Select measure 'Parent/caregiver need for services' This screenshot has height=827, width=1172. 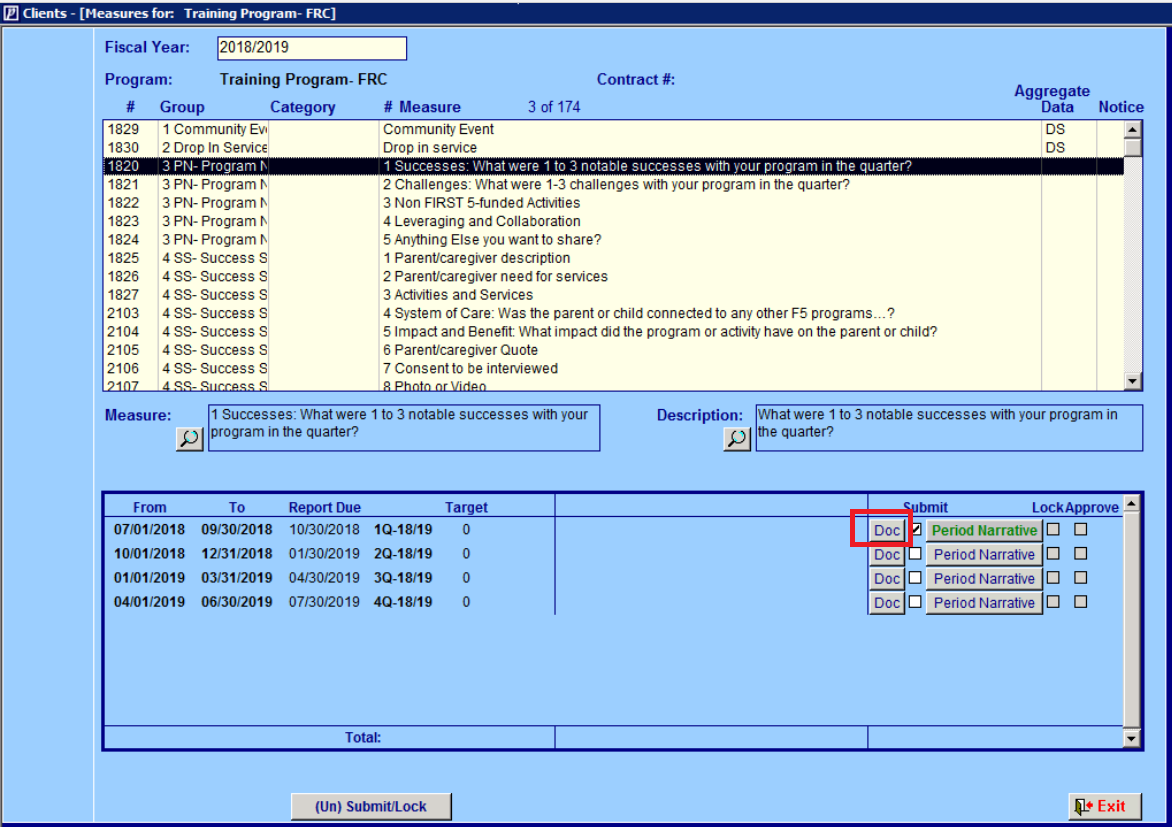[x=613, y=276]
